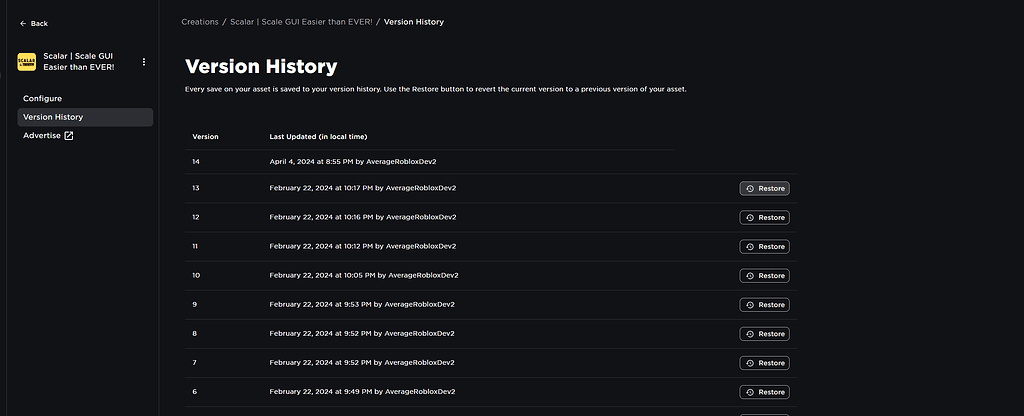Click the restore clock icon for version 10
The width and height of the screenshot is (1024, 416).
tap(750, 276)
